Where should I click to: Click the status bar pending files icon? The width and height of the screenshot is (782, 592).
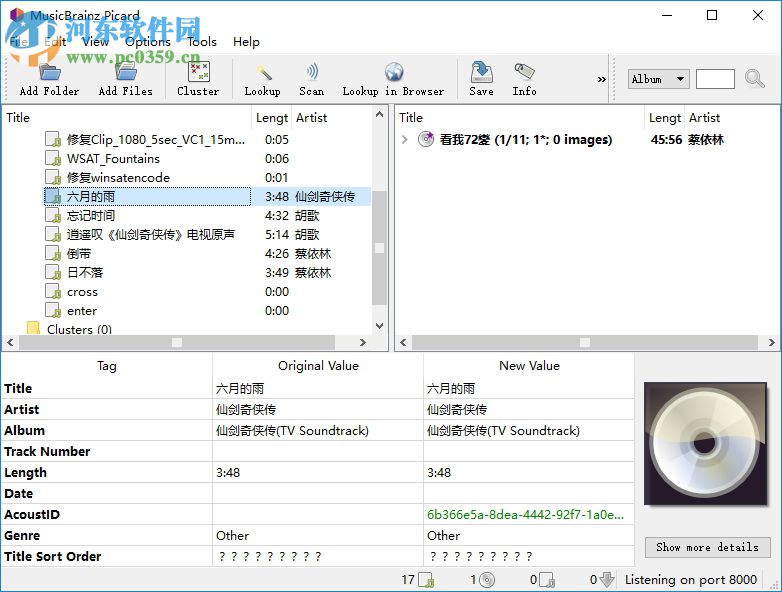[547, 580]
